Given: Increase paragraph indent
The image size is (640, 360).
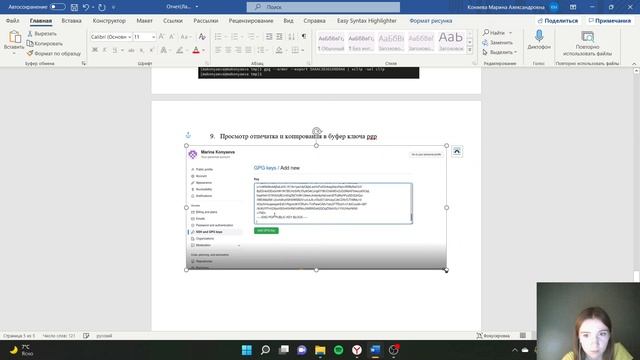Looking at the screenshot, I should 279,37.
